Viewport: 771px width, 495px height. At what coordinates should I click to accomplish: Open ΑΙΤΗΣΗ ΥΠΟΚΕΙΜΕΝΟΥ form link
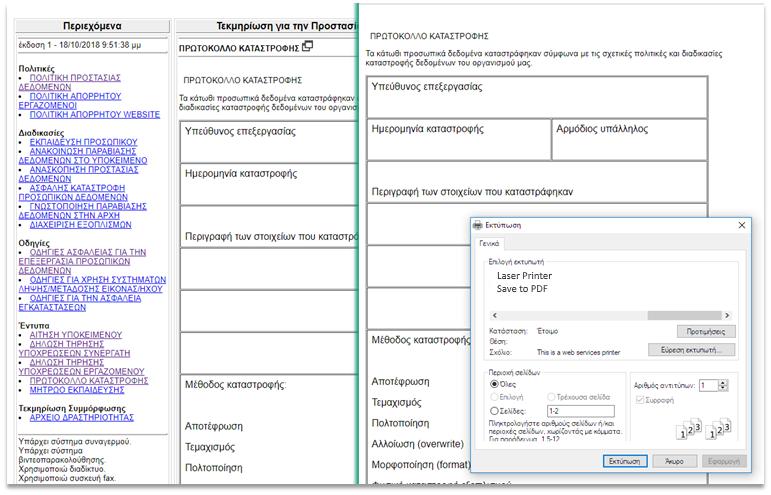pos(76,335)
